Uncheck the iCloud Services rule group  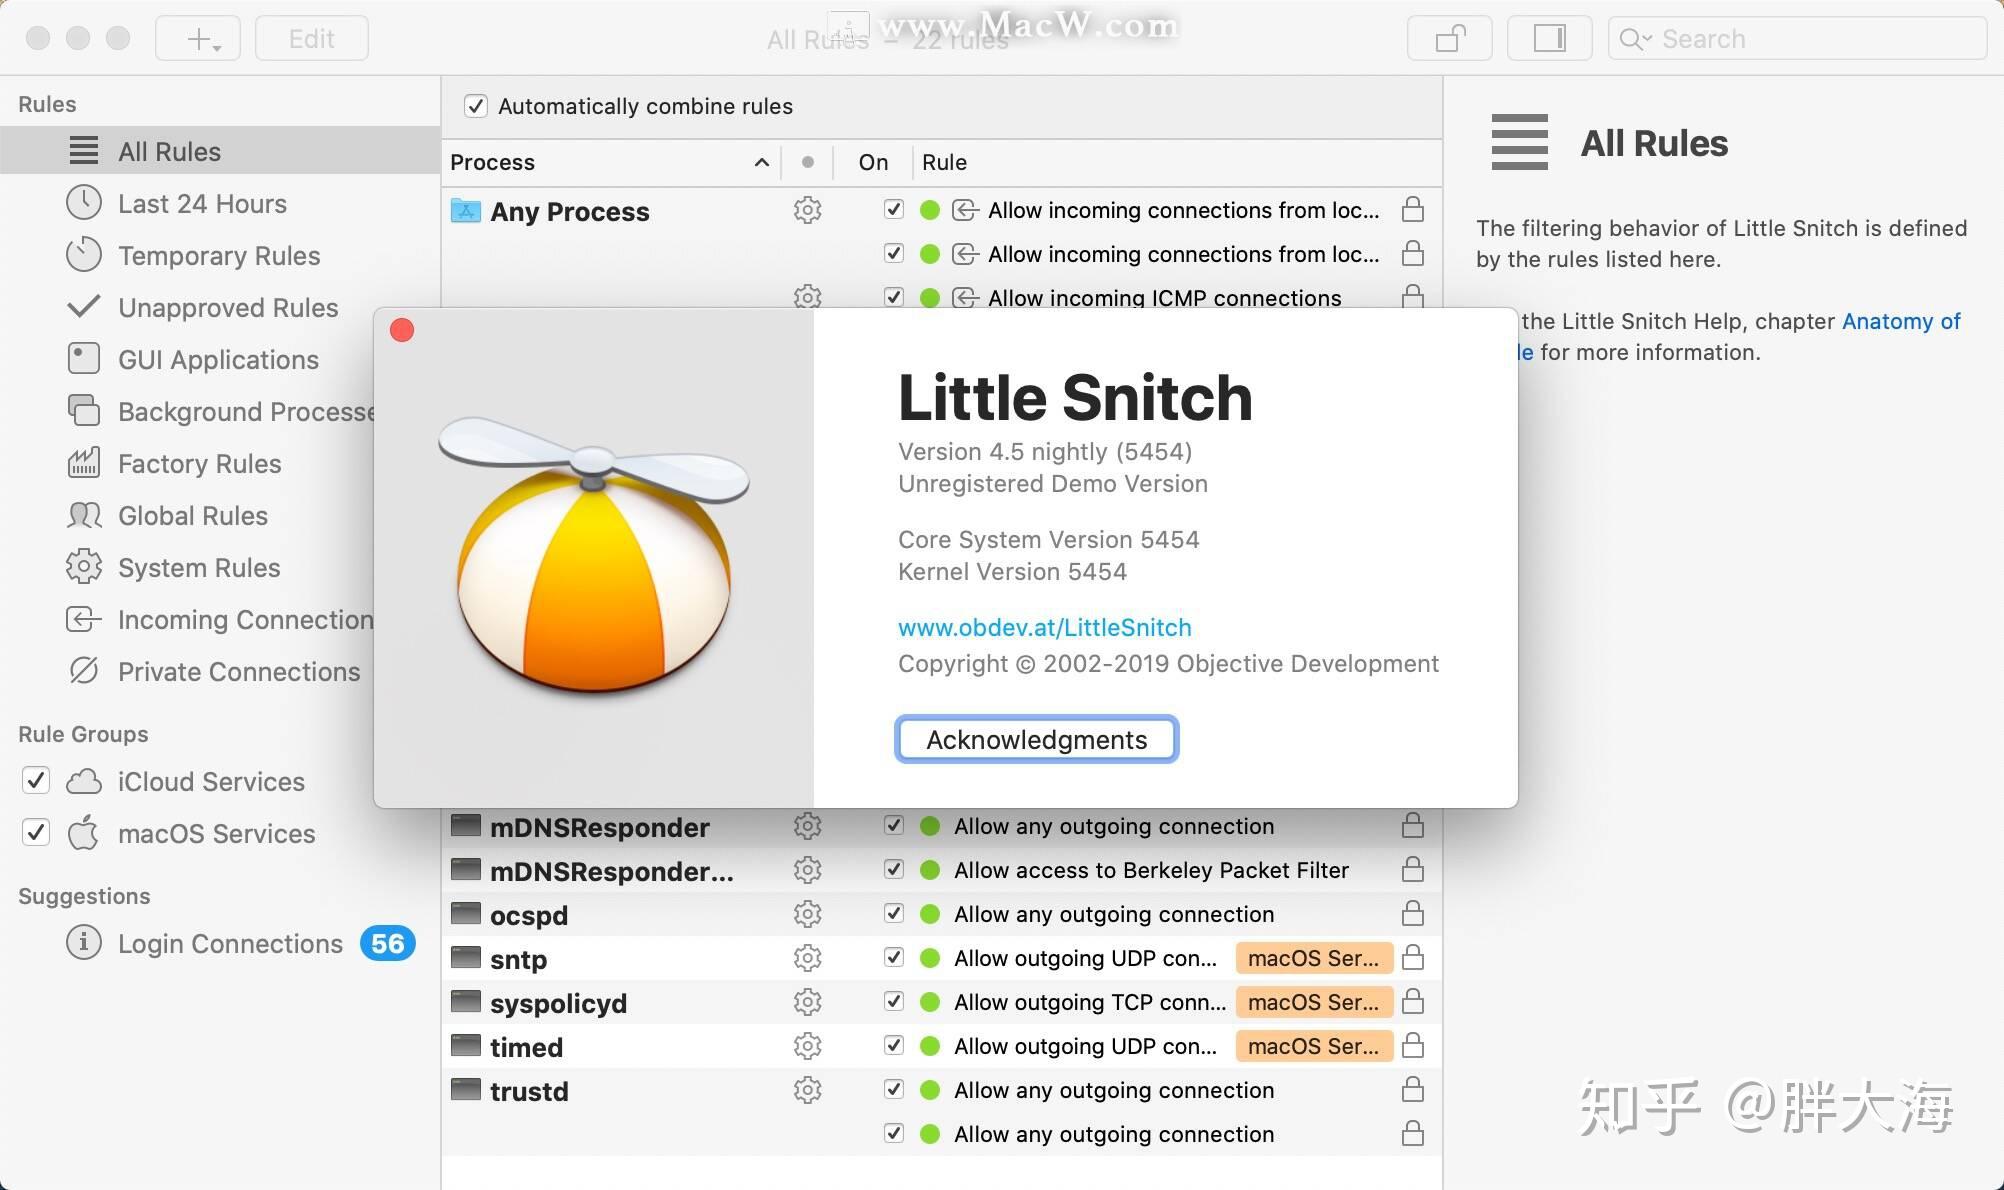[x=35, y=781]
